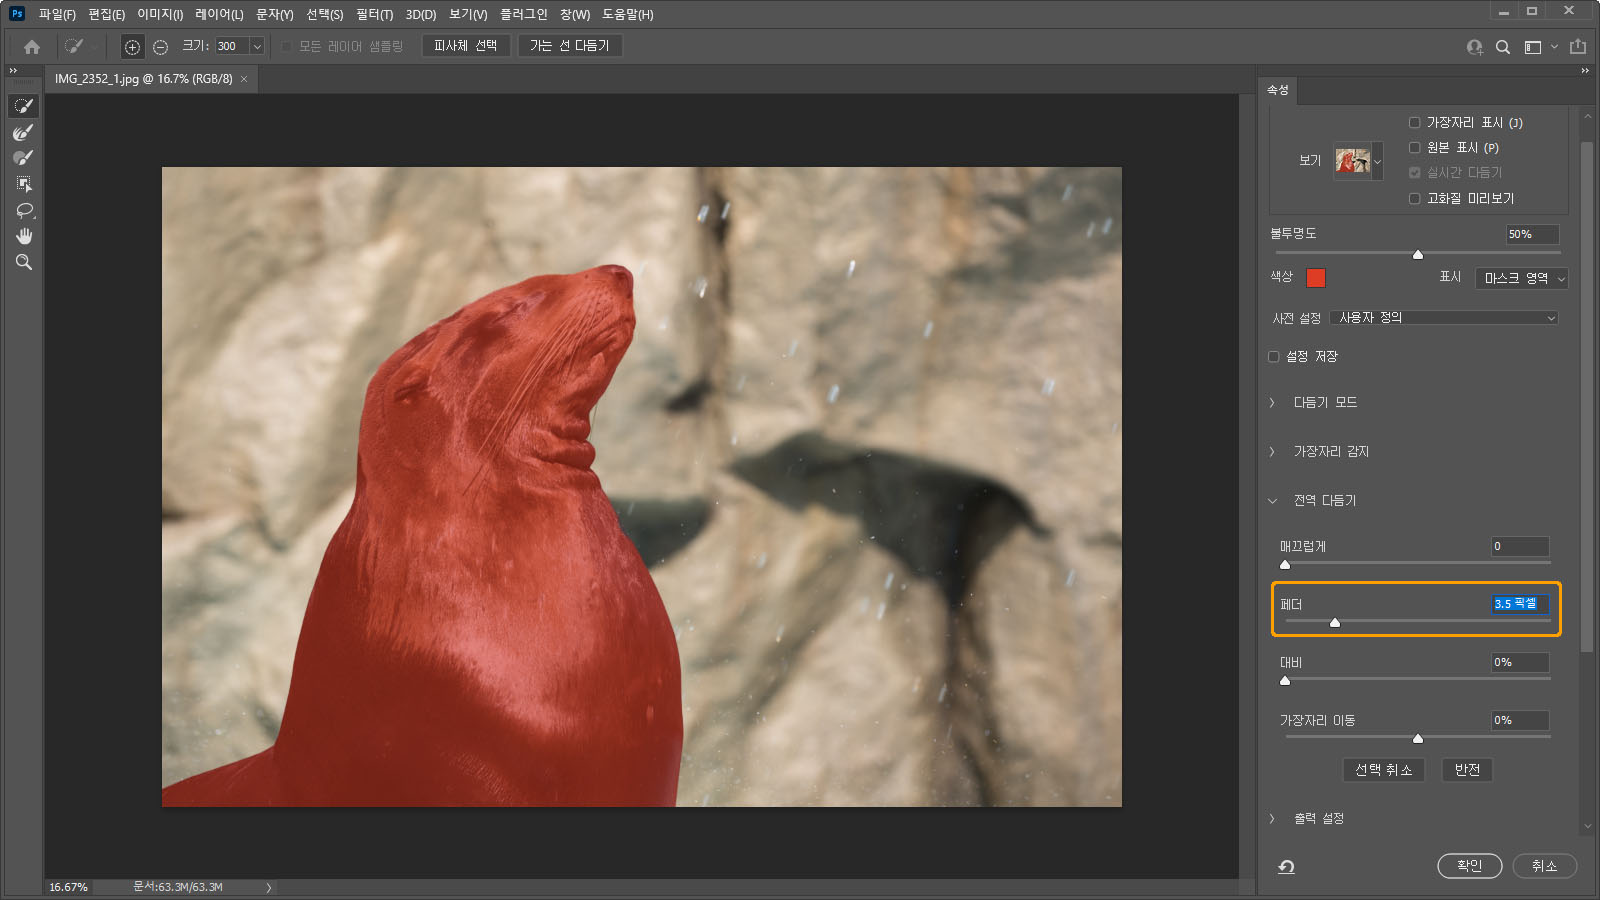
Task: Expand the collapsed toolbar double-arrow
Action: (x=13, y=71)
